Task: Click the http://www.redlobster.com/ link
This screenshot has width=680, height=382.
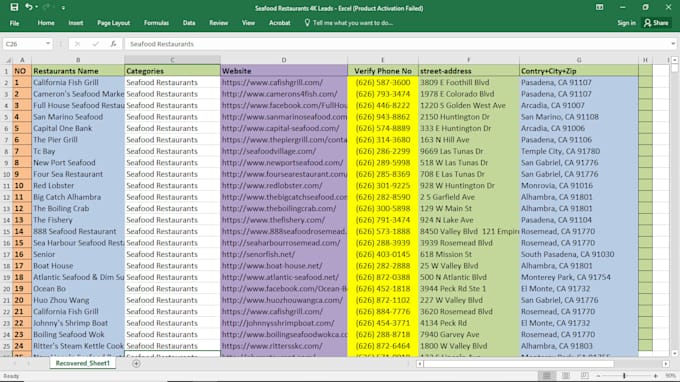Action: click(x=272, y=186)
